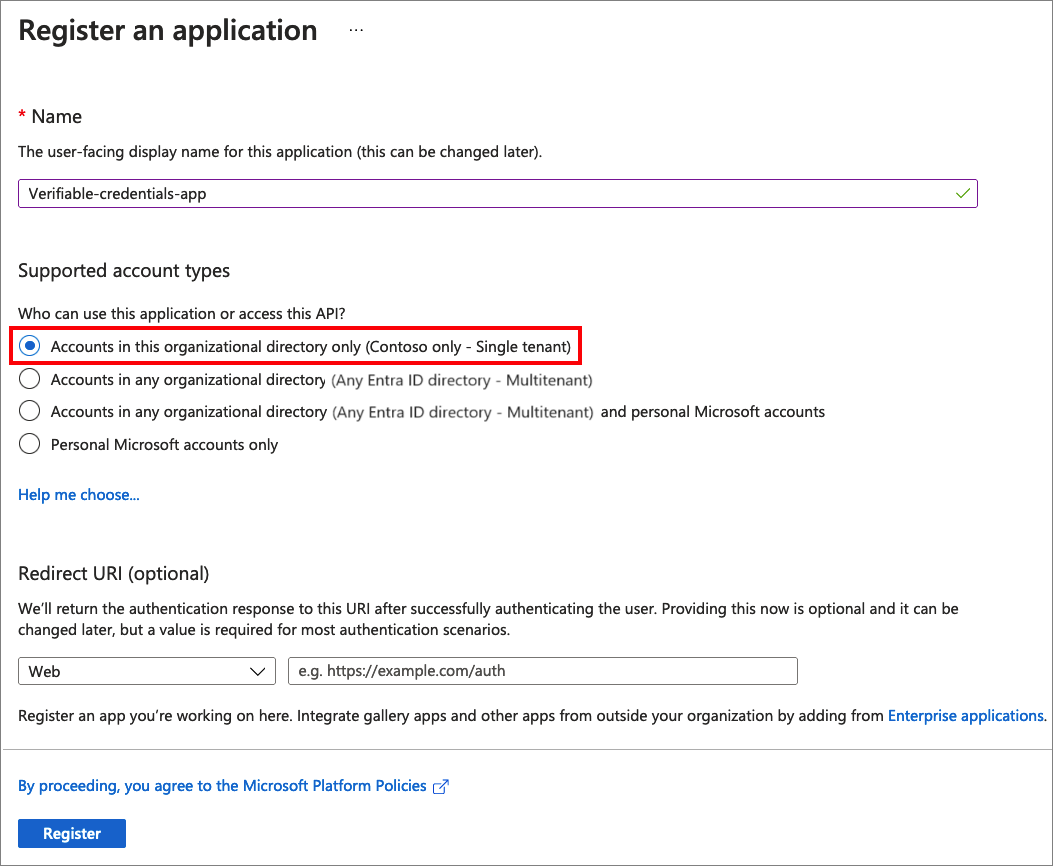This screenshot has width=1053, height=866.
Task: Click the Register an application title
Action: (x=168, y=31)
